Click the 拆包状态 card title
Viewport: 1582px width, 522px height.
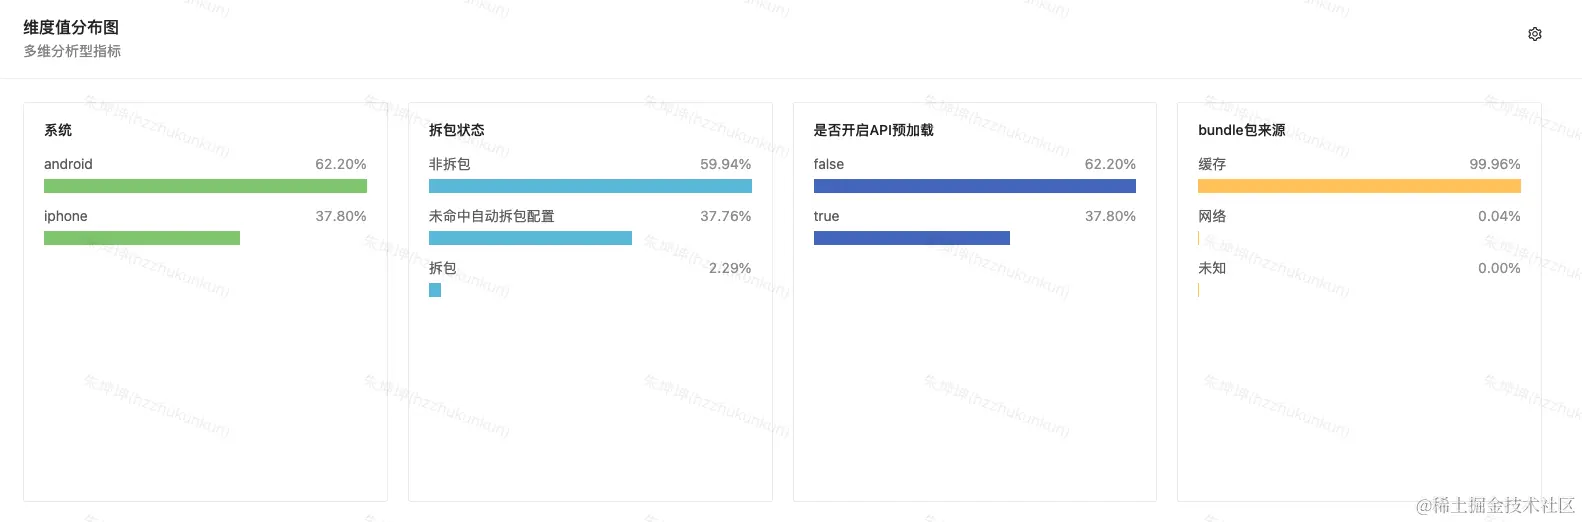point(457,130)
